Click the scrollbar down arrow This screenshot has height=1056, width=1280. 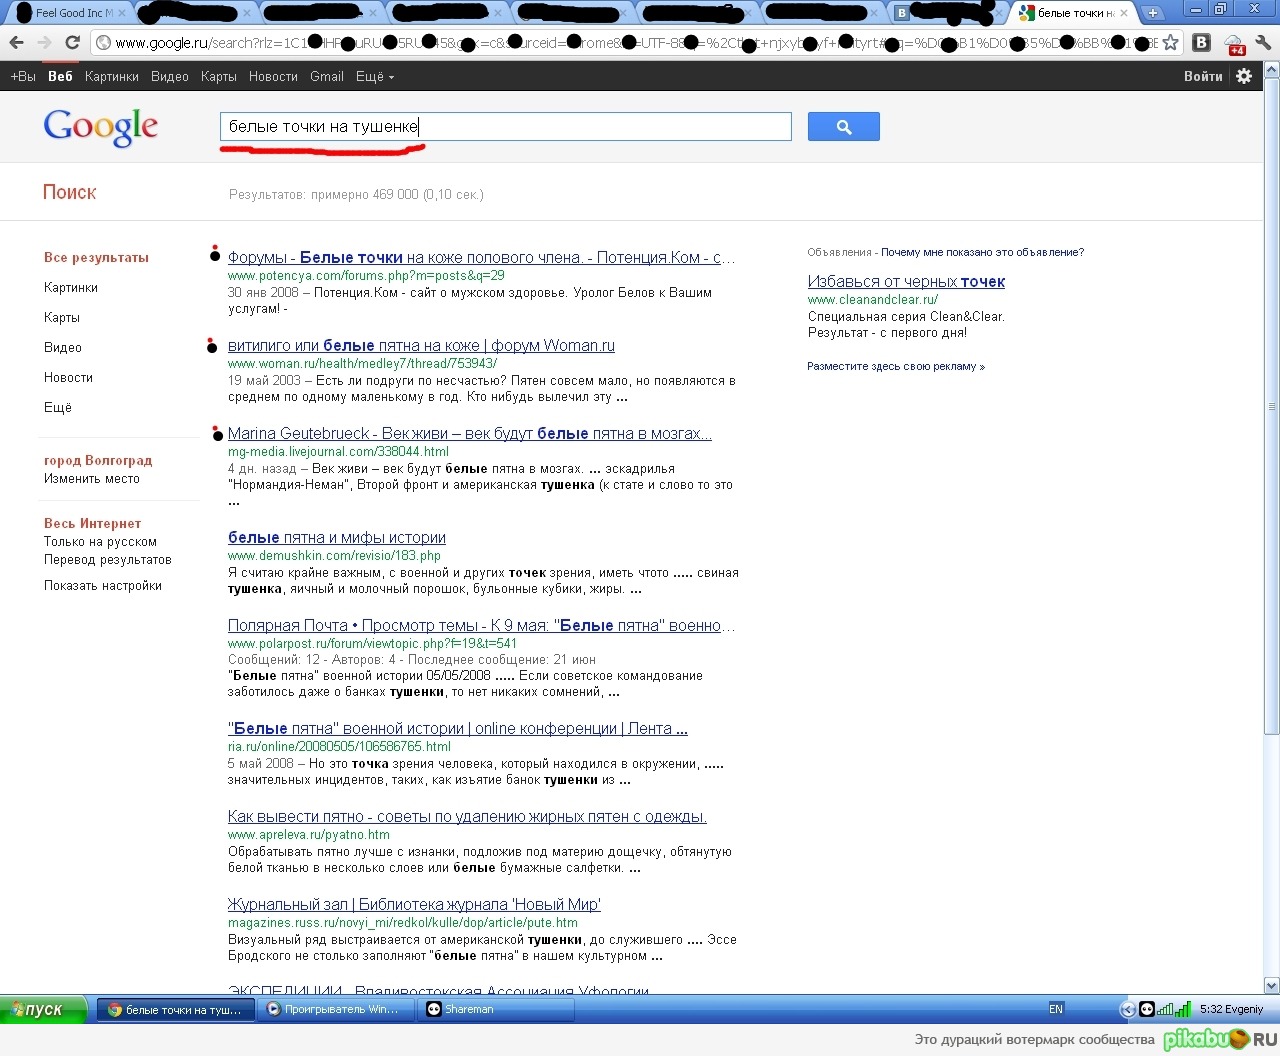1271,985
